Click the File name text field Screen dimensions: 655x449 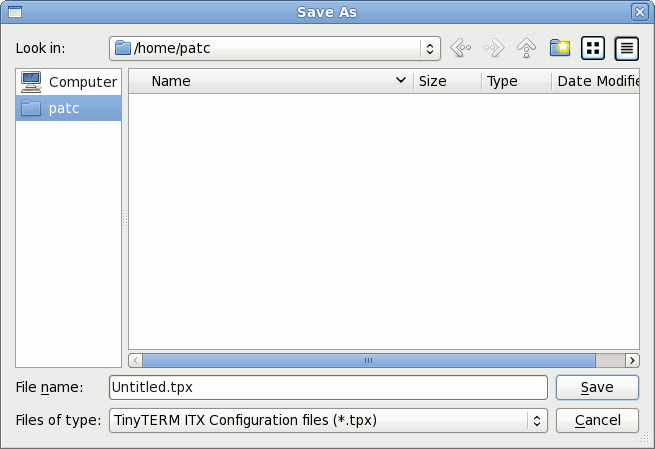[x=328, y=387]
